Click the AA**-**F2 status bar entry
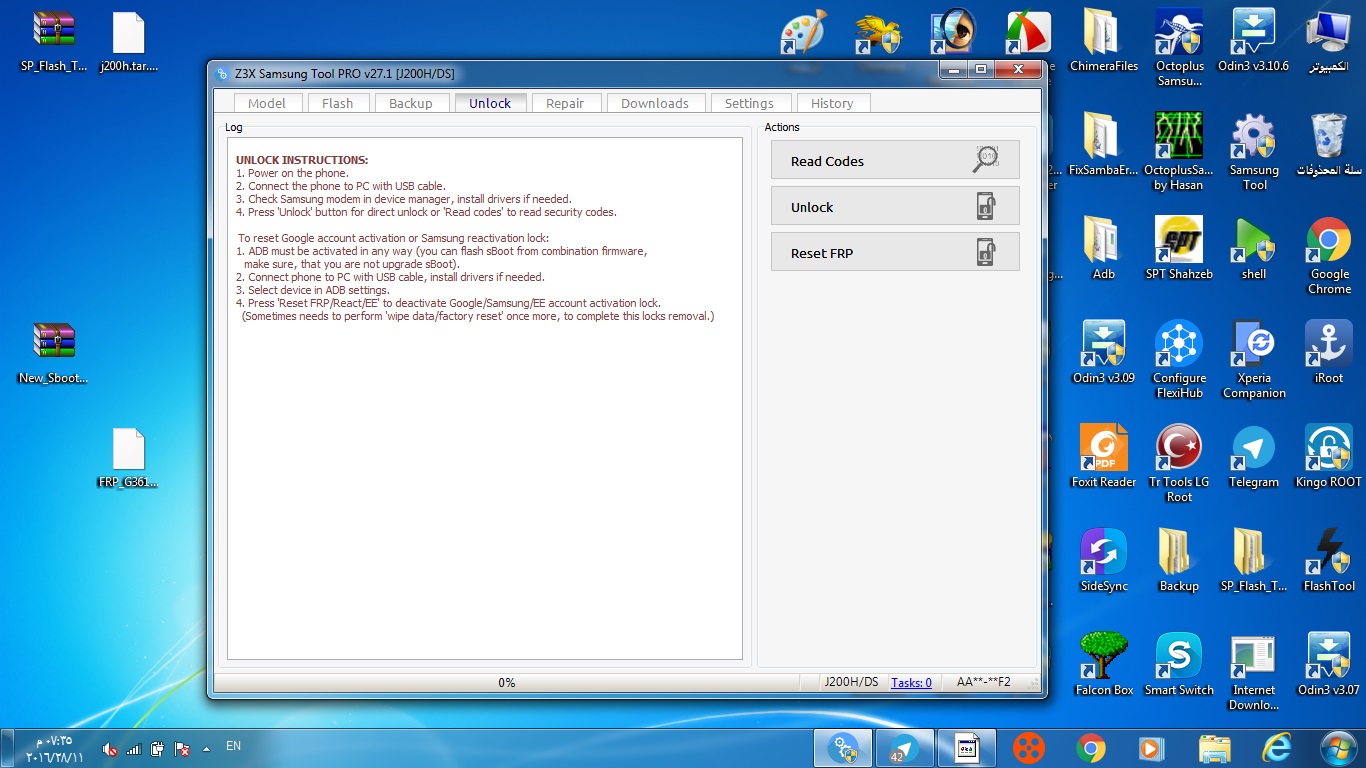Viewport: 1366px width, 768px height. (984, 682)
